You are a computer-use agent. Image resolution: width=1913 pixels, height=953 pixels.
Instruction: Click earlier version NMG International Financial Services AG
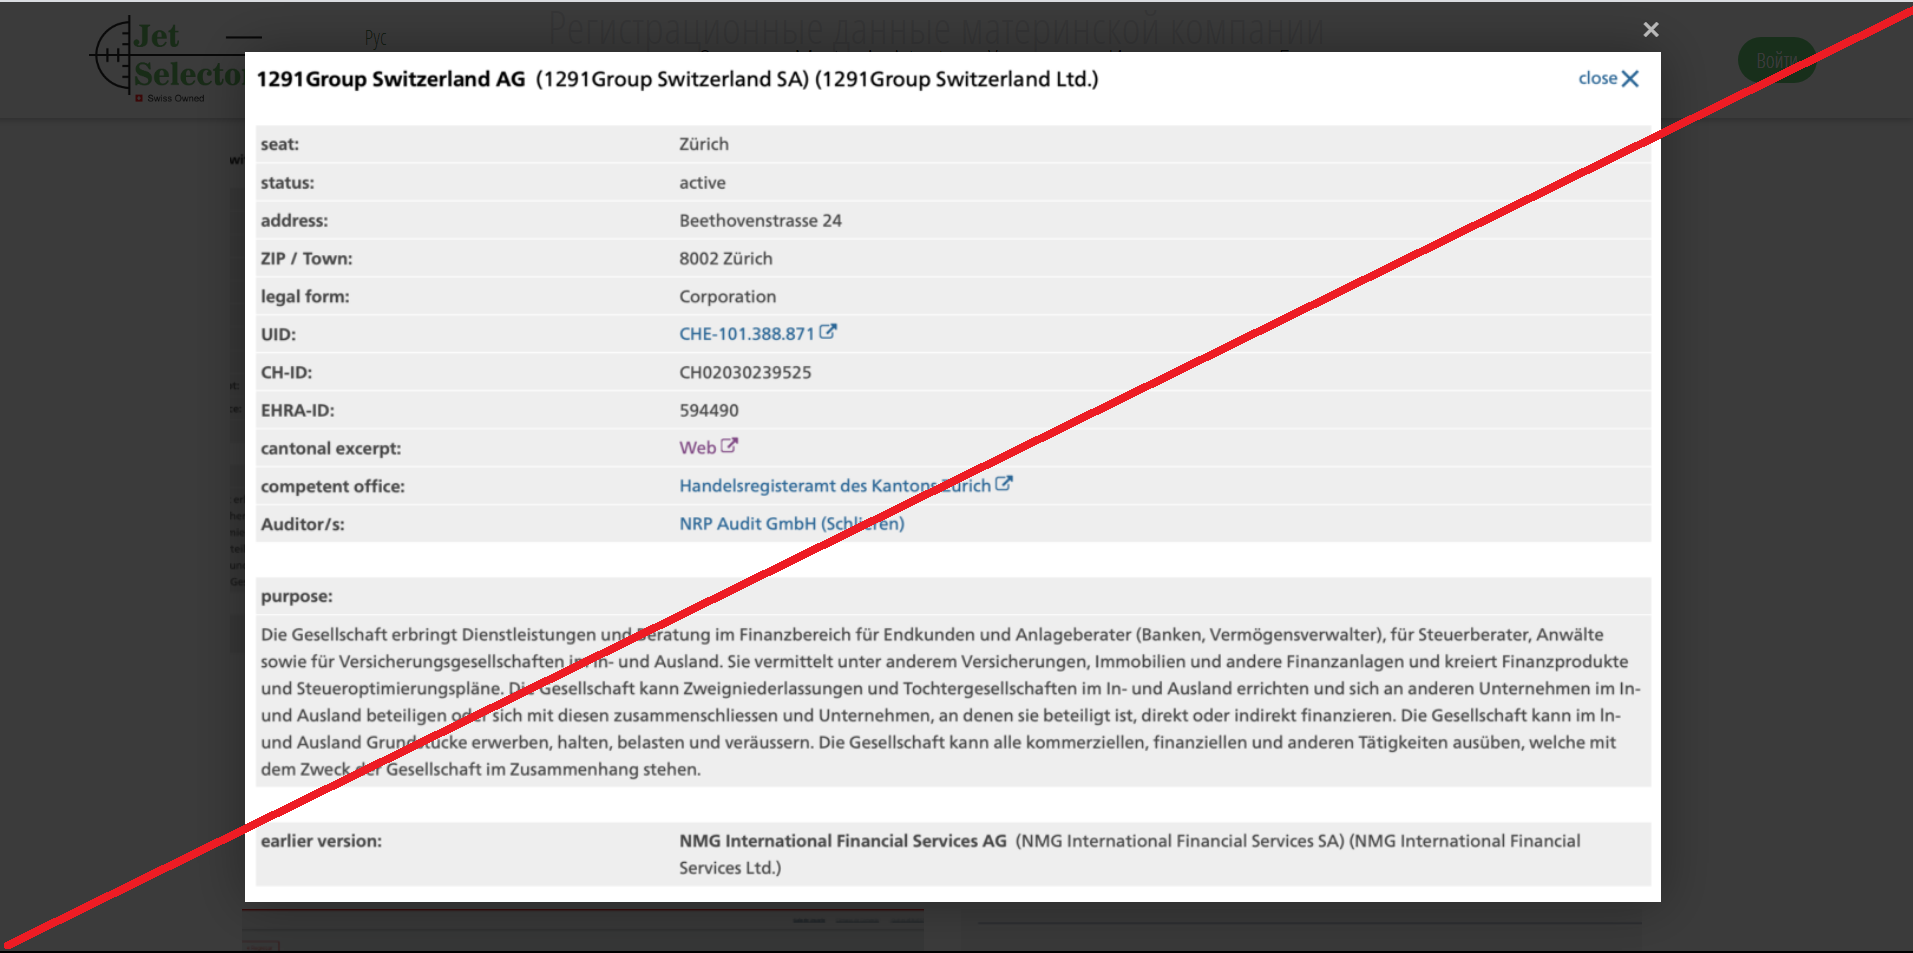[843, 841]
